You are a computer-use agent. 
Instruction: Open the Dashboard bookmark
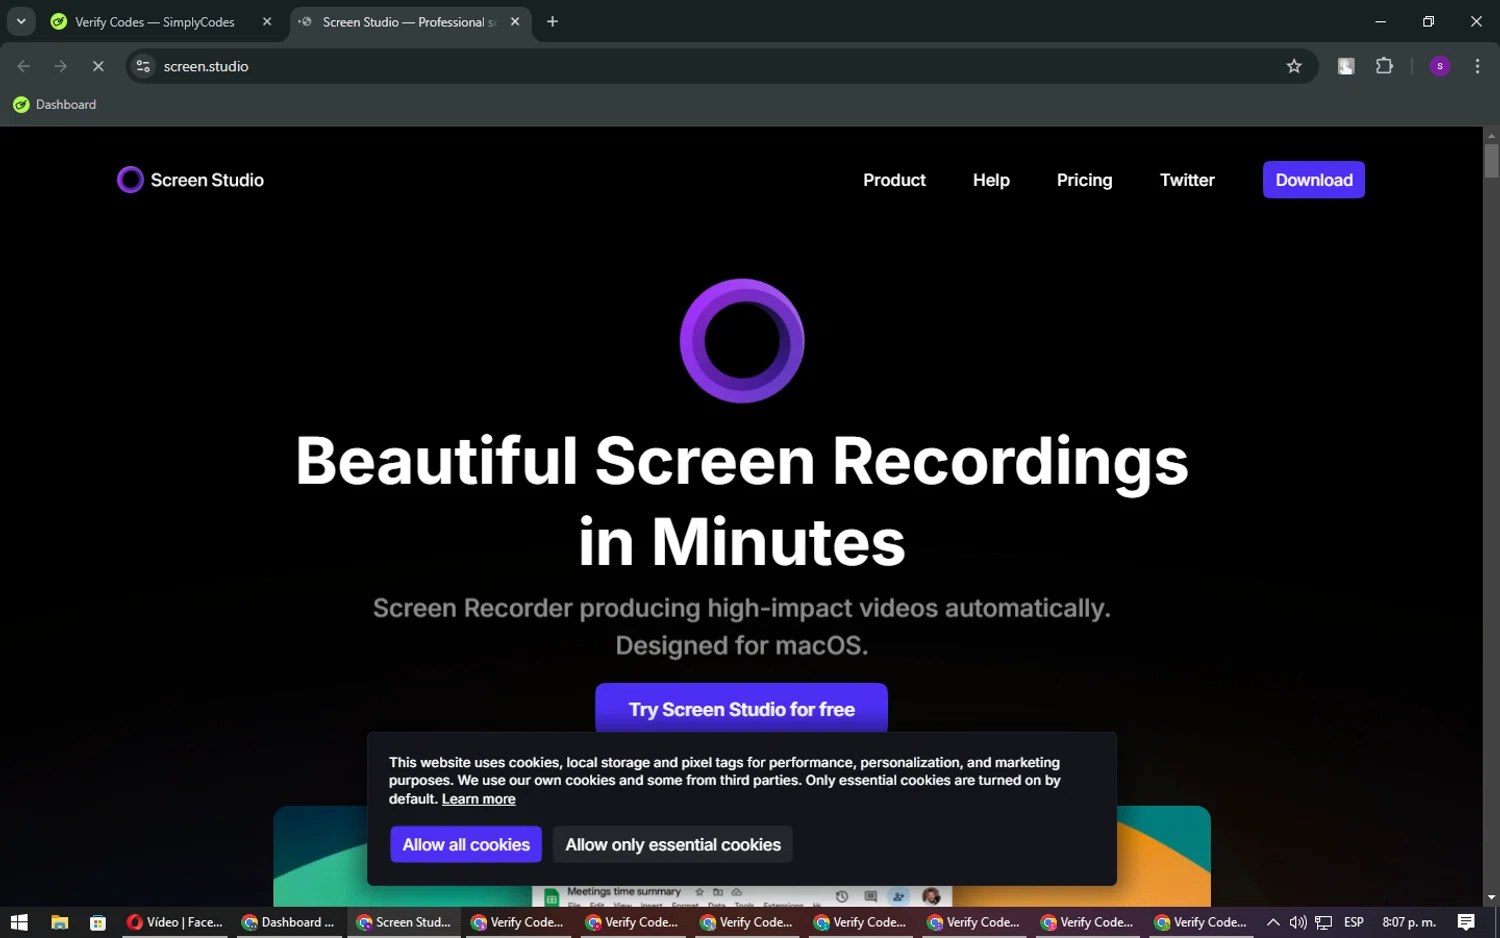click(55, 105)
